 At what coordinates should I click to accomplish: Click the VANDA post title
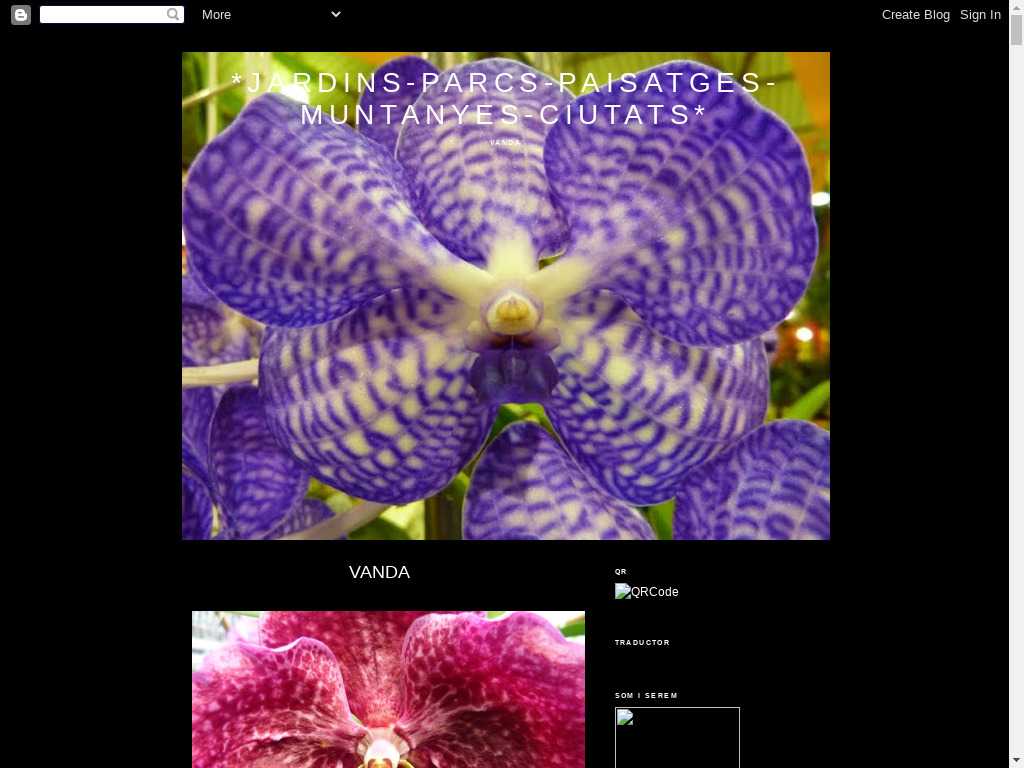click(x=379, y=572)
